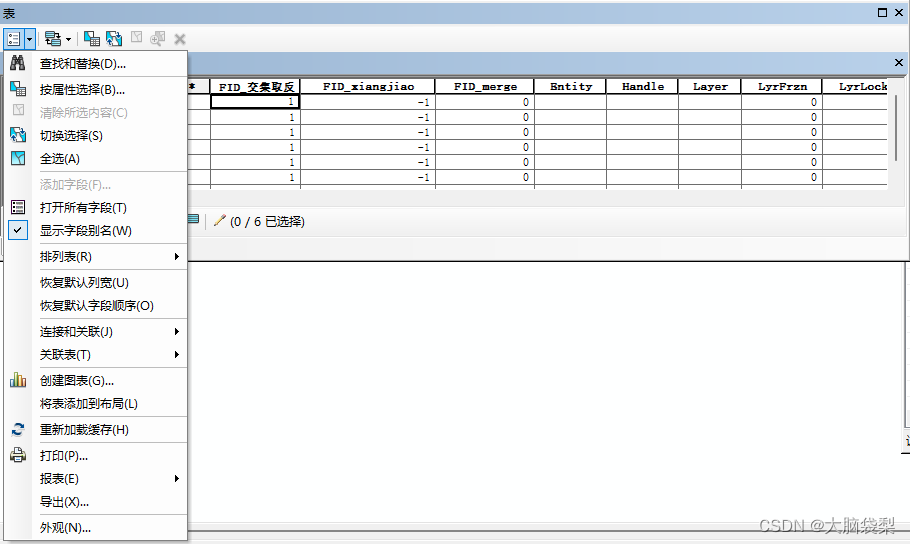Click the icon beside 按属性选择

click(18, 88)
